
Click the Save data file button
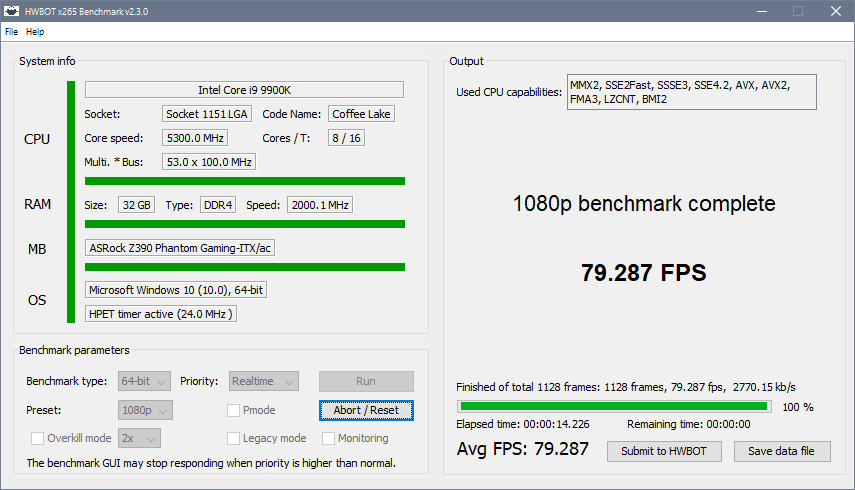(x=782, y=451)
